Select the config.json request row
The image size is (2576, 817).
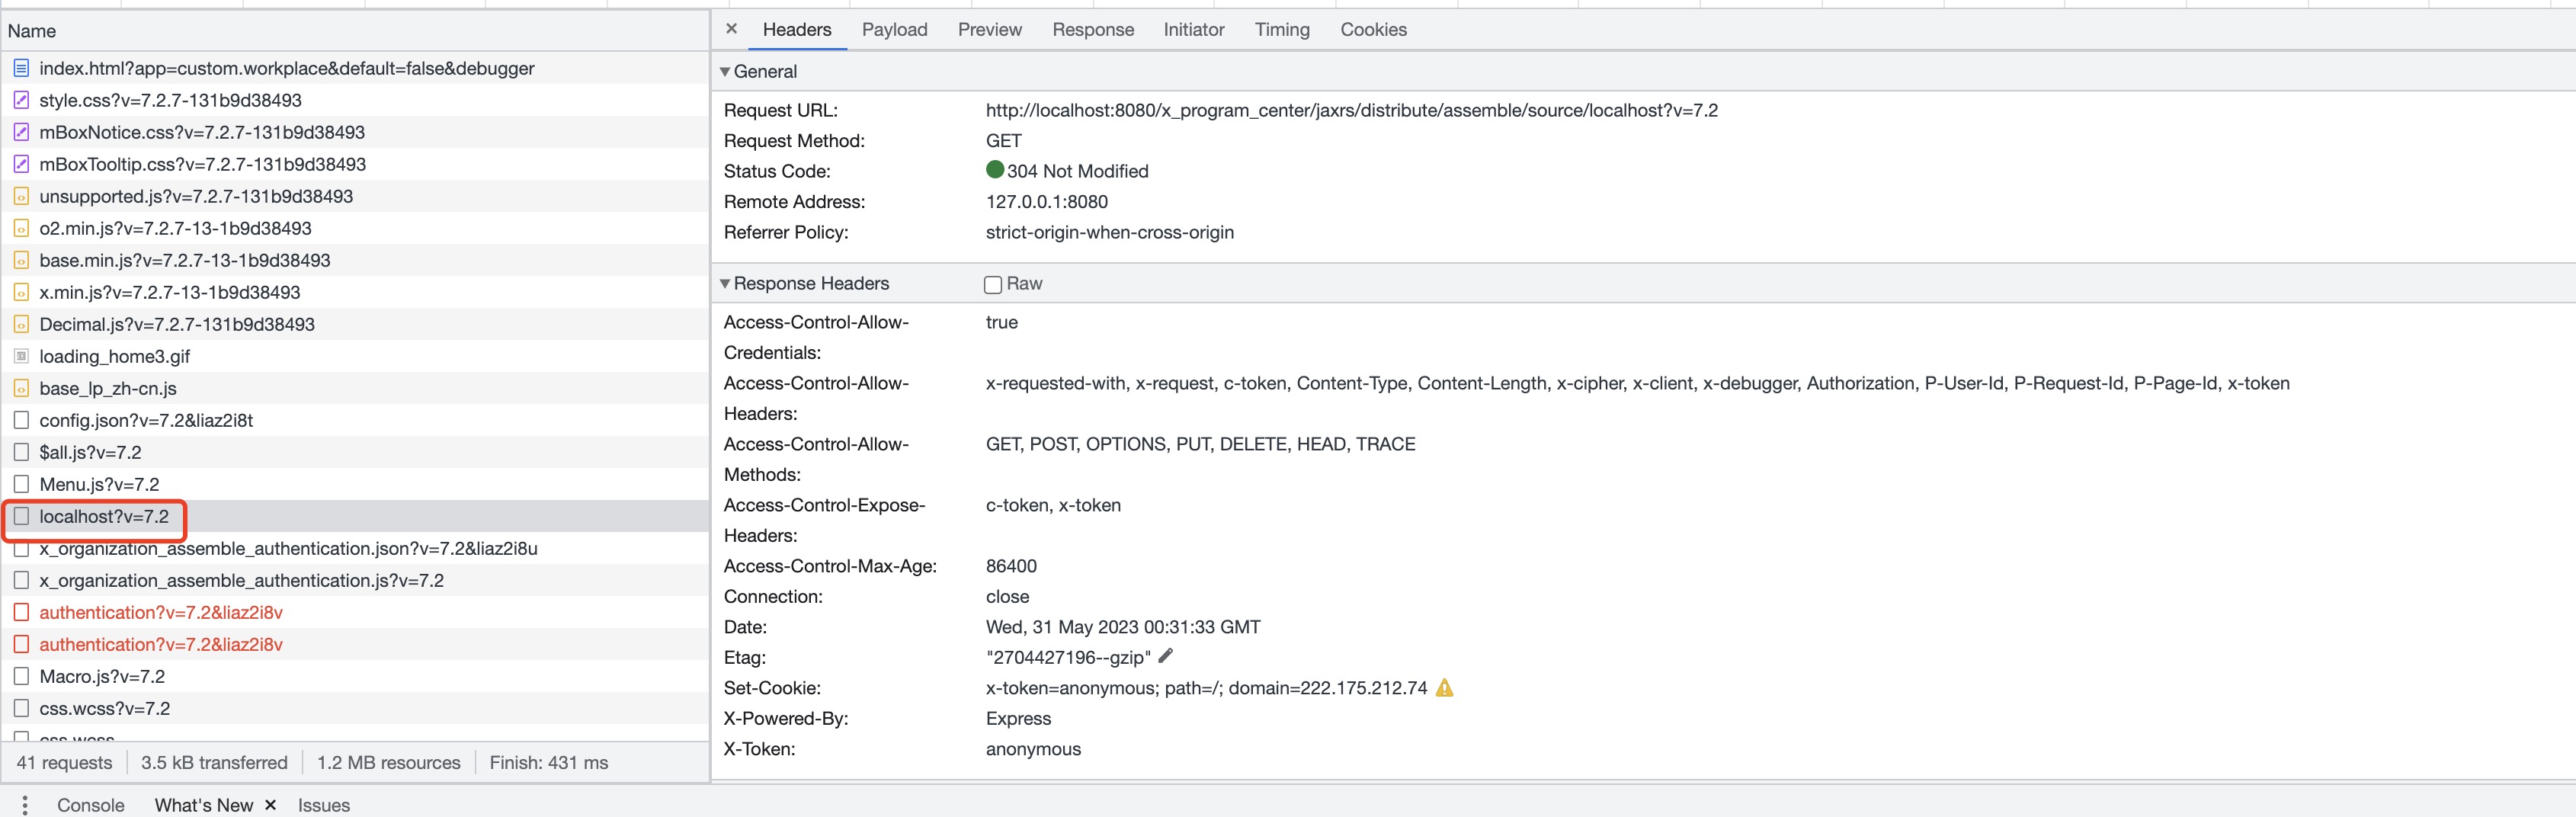click(146, 420)
